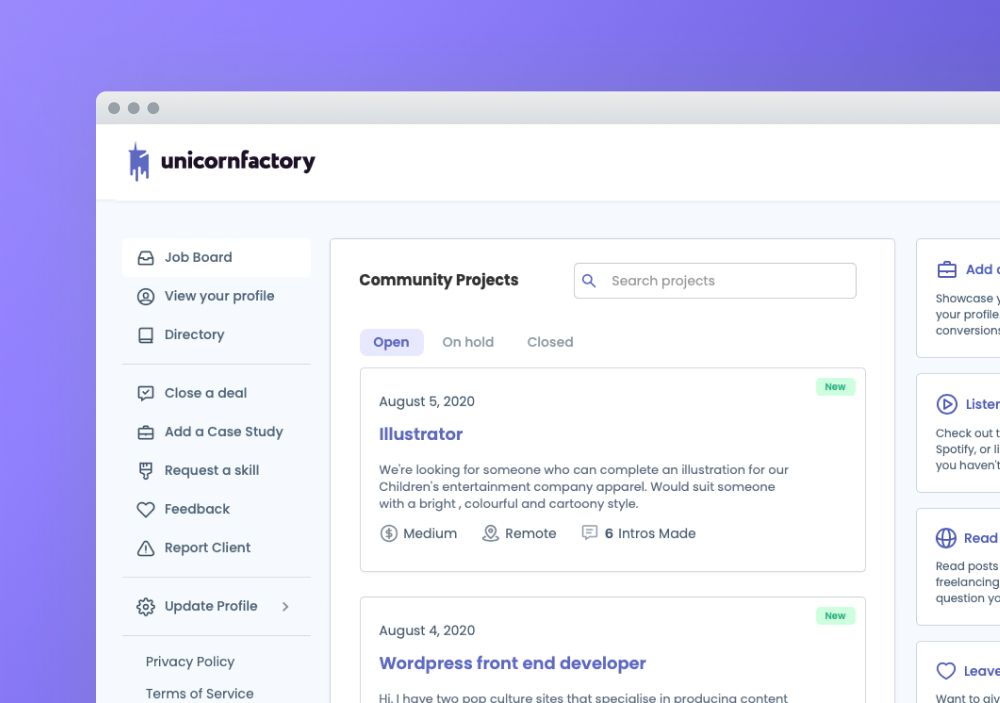
Task: Switch to the On hold tab
Action: (468, 342)
